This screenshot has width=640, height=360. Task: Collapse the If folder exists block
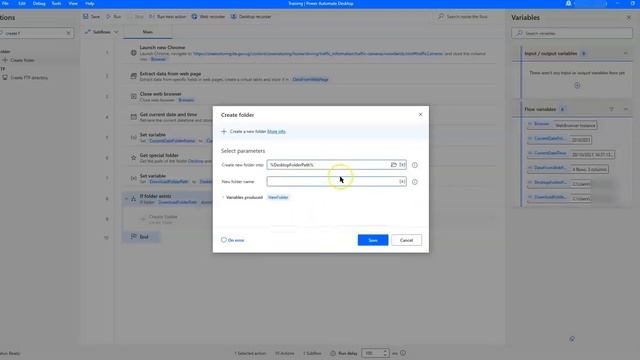[x=126, y=199]
